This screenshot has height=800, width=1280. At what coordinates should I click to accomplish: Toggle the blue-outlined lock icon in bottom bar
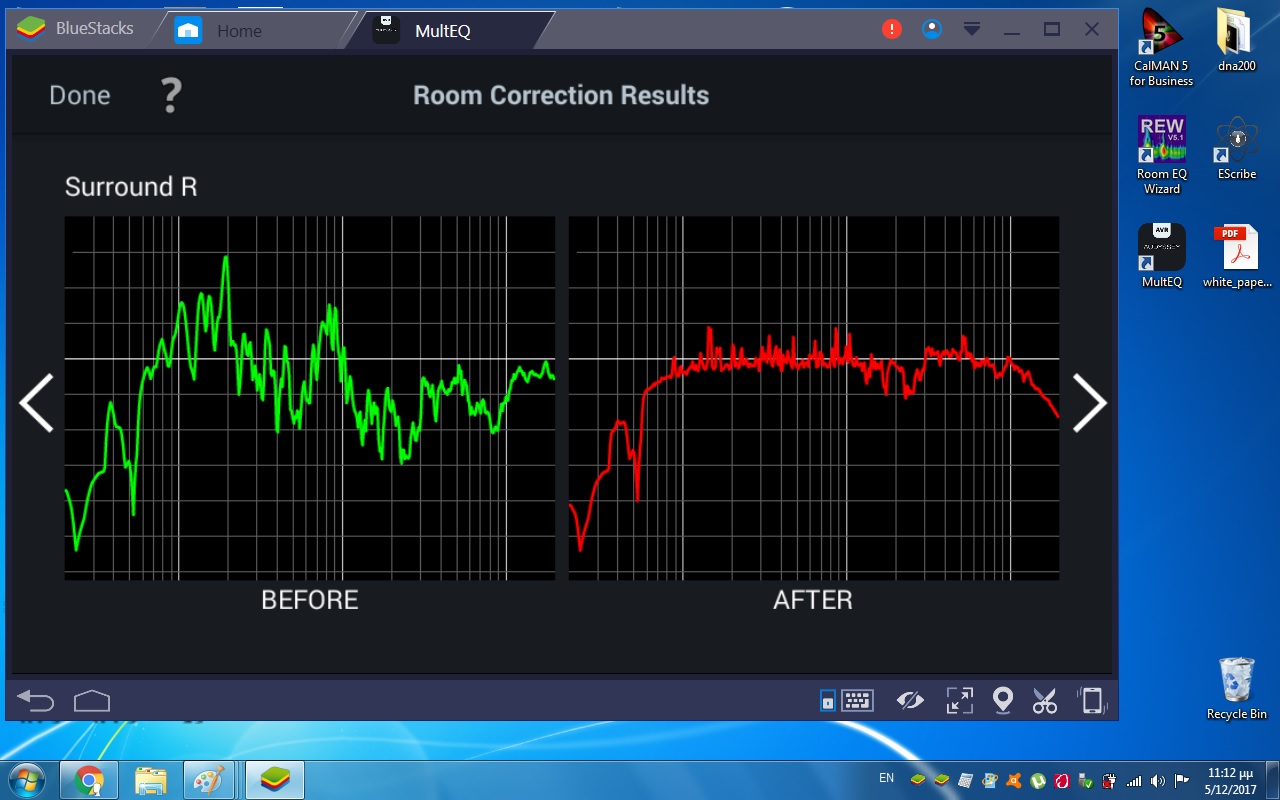pyautogui.click(x=827, y=702)
